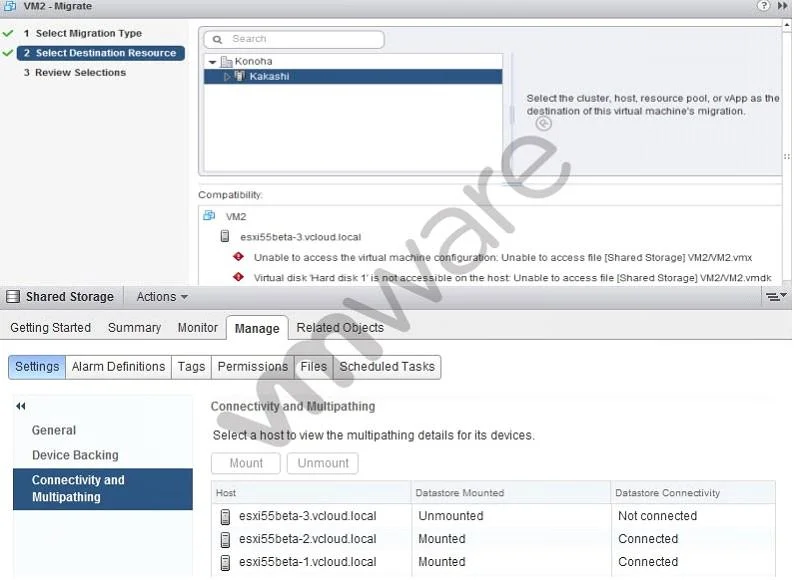Open the Alarm Definitions sub-tab
Image resolution: width=794 pixels, height=580 pixels.
pos(118,367)
